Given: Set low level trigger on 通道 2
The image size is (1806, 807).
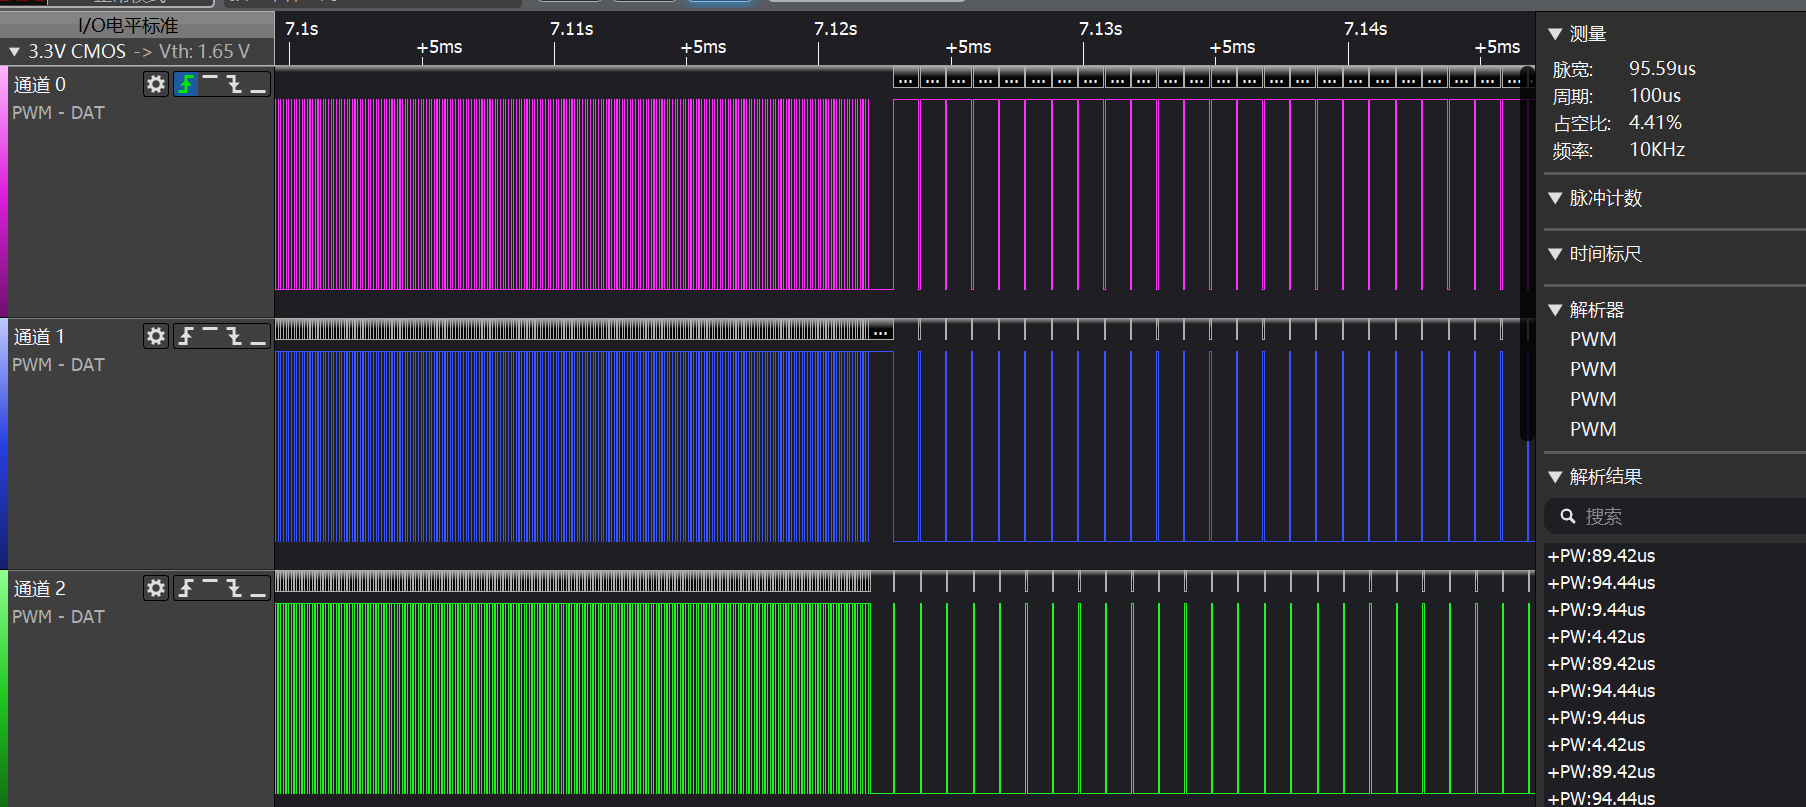Looking at the screenshot, I should 258,588.
